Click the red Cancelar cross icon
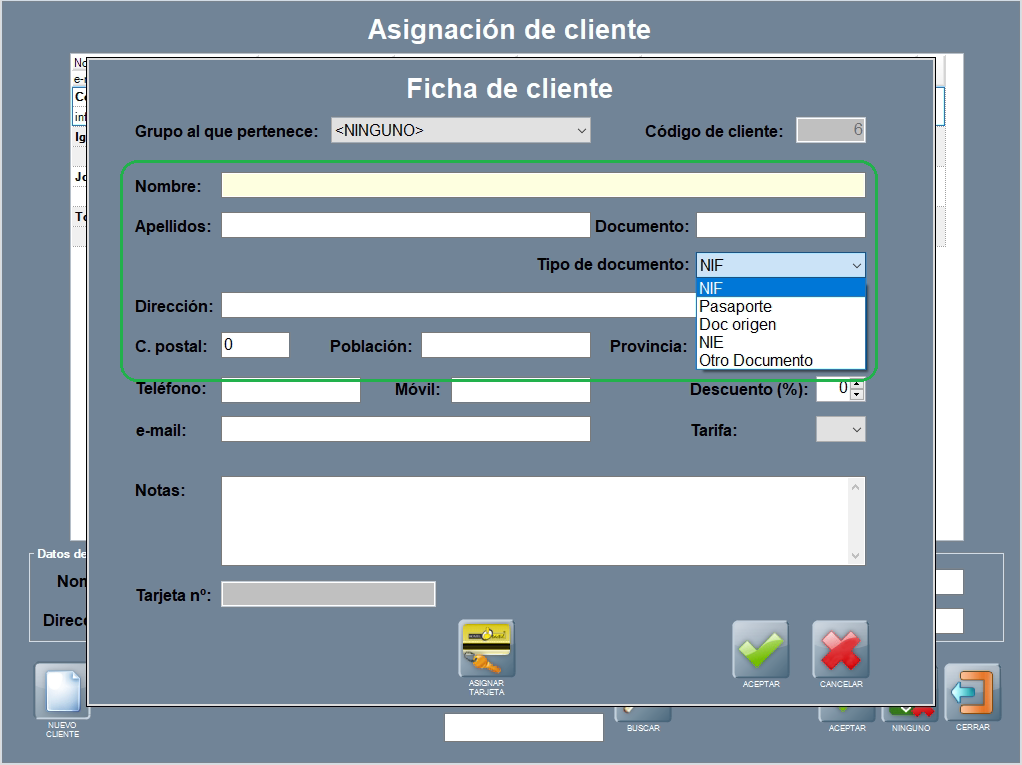Viewport: 1022px width, 765px height. 840,649
